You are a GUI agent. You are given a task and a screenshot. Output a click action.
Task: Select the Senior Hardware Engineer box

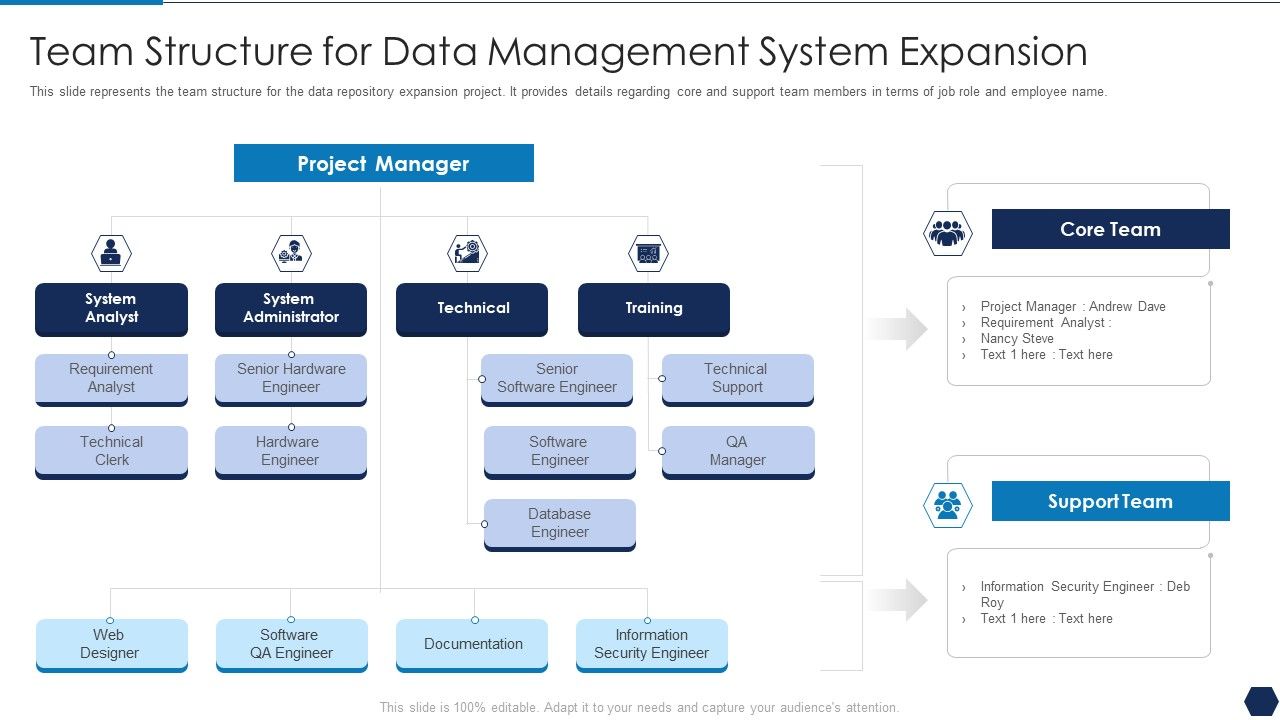291,380
